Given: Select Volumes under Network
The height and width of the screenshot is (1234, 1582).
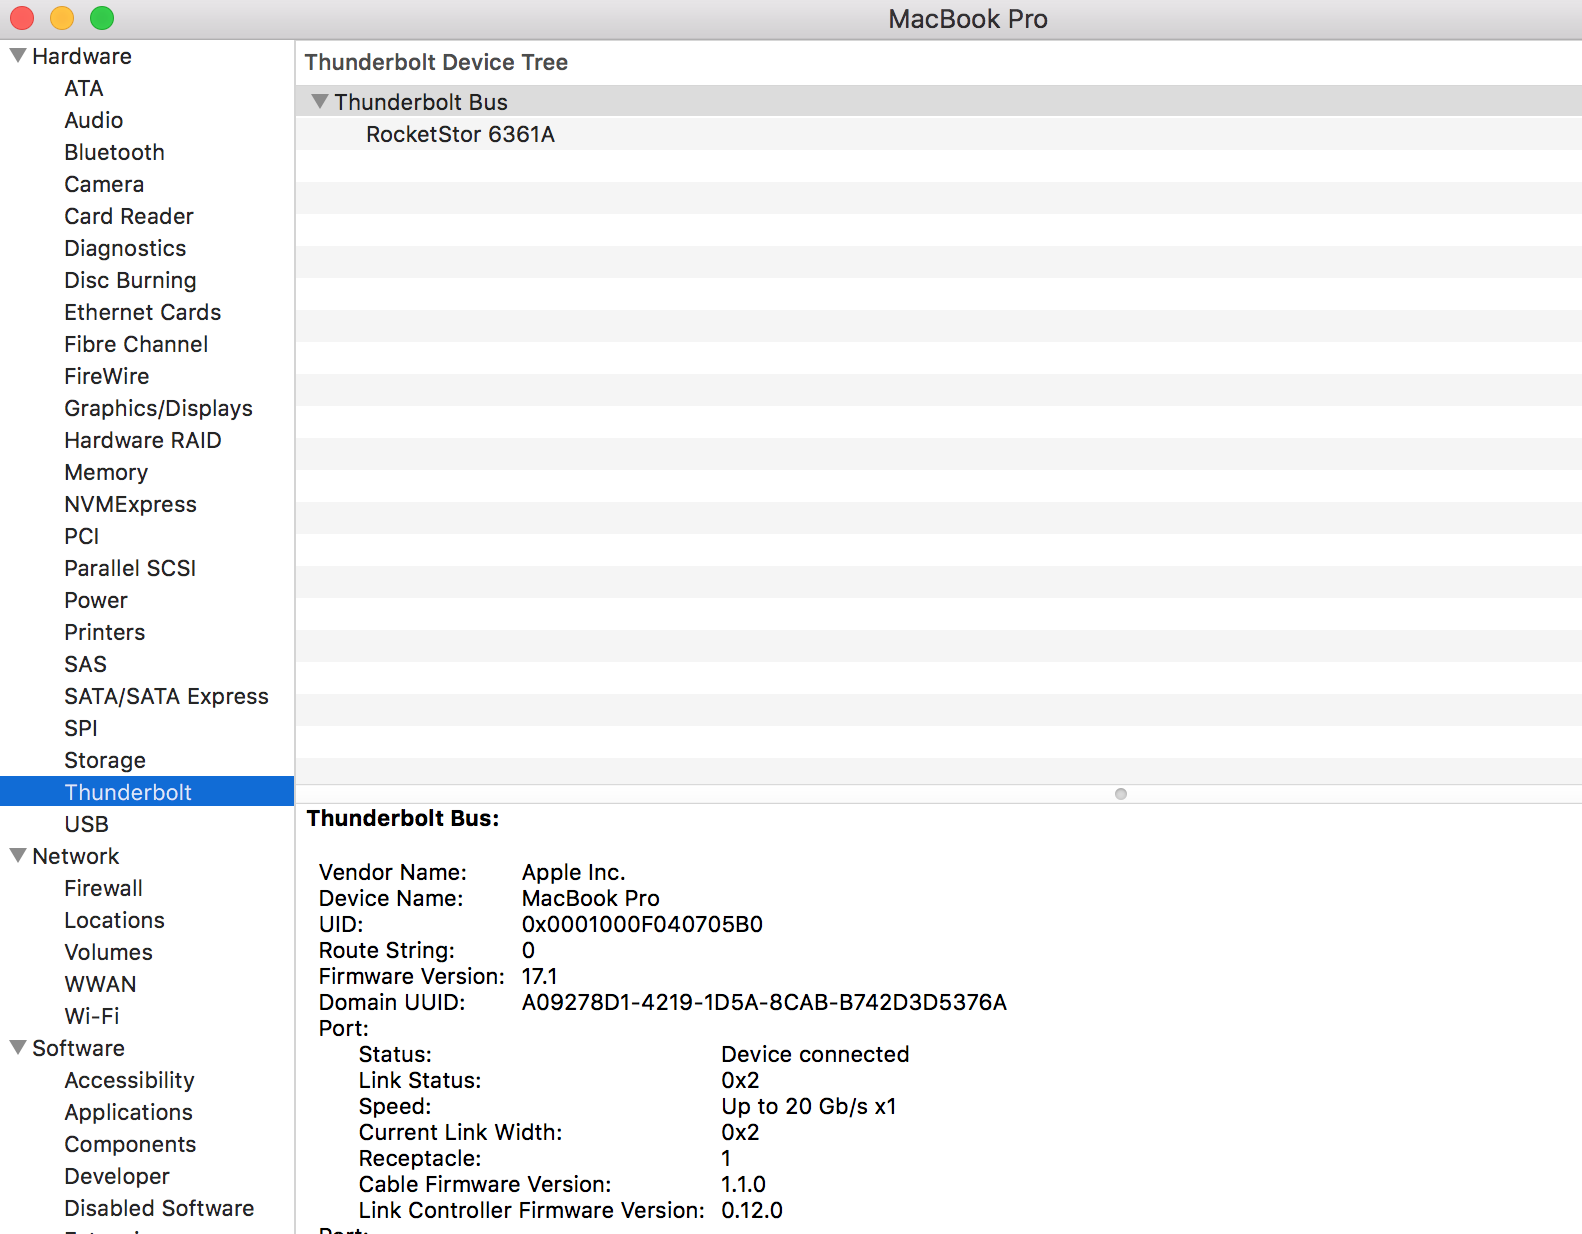Looking at the screenshot, I should [108, 952].
